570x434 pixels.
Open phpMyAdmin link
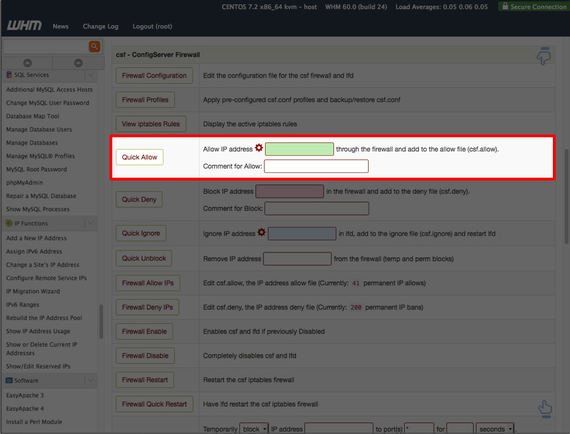tap(24, 182)
